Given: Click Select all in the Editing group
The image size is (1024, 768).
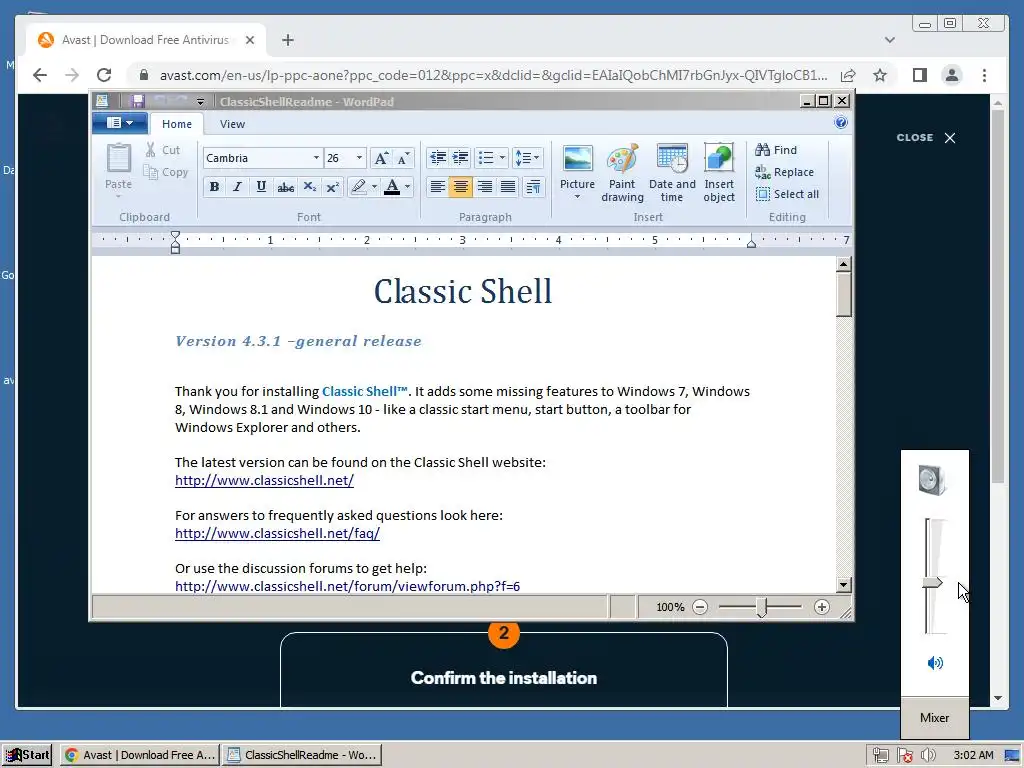Looking at the screenshot, I should click(787, 194).
